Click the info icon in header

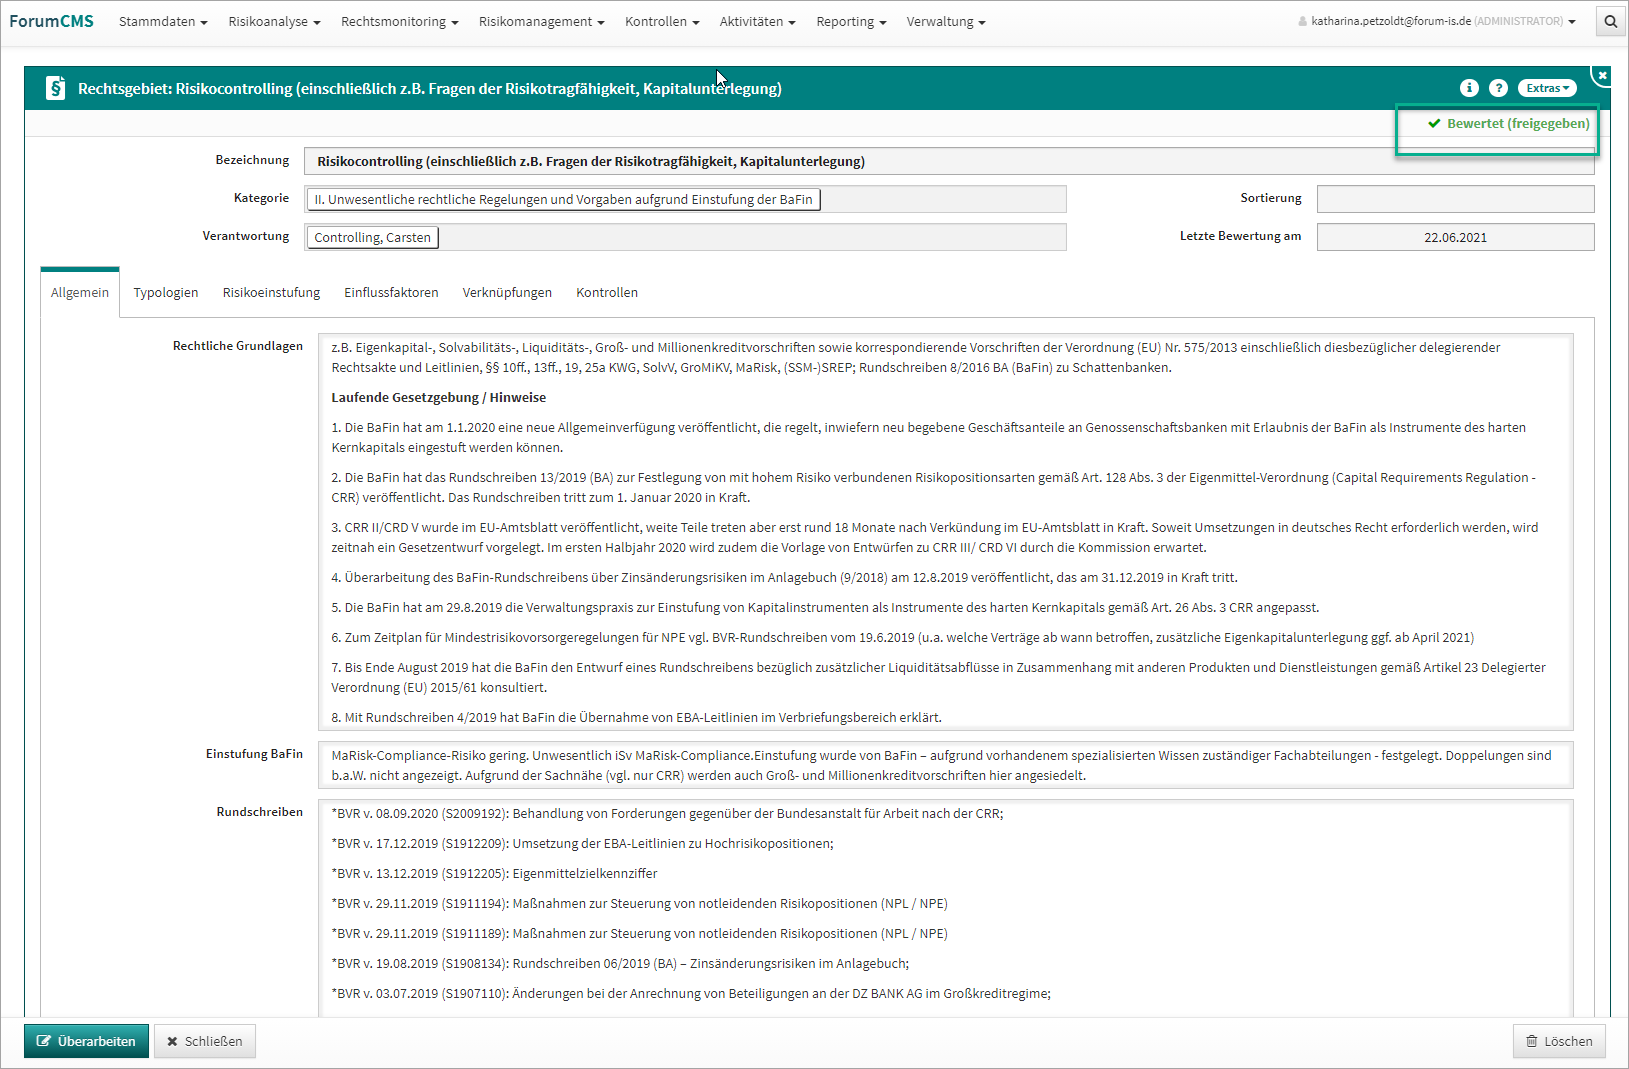(x=1469, y=88)
